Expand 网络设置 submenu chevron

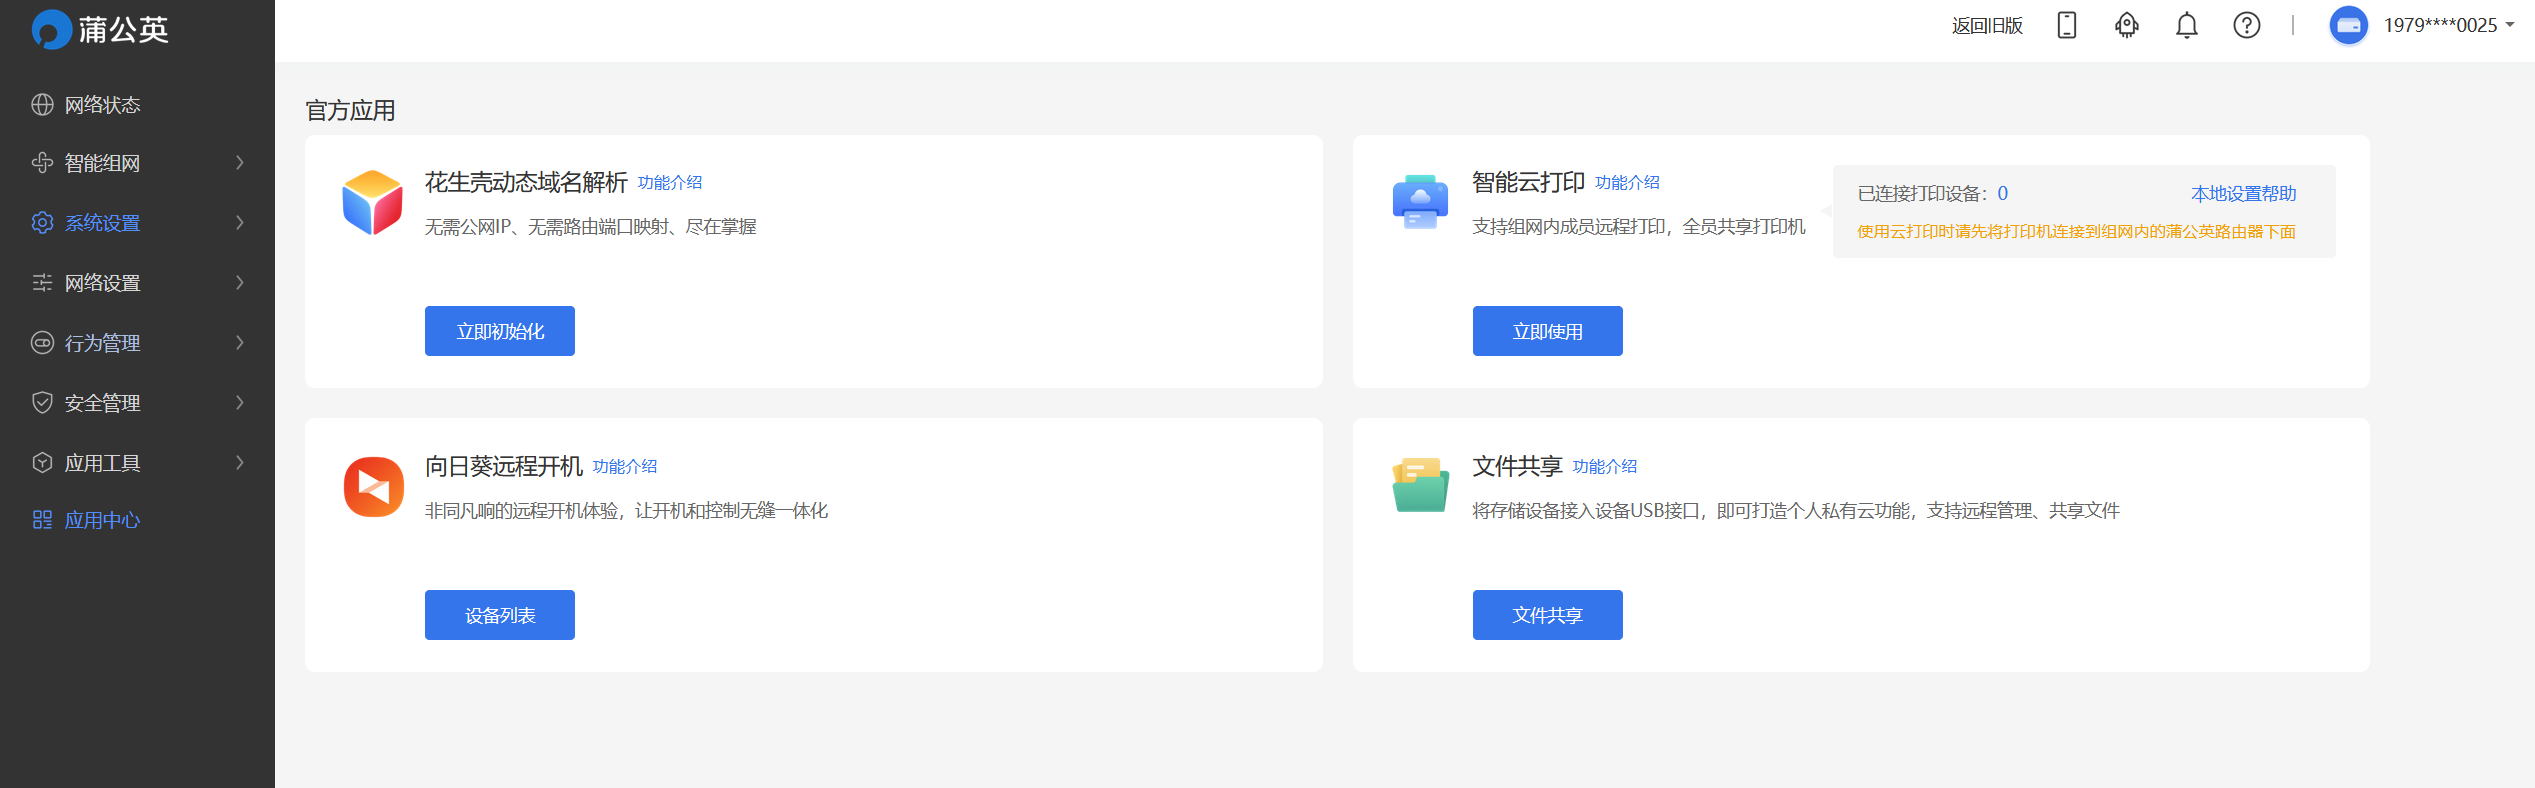240,283
